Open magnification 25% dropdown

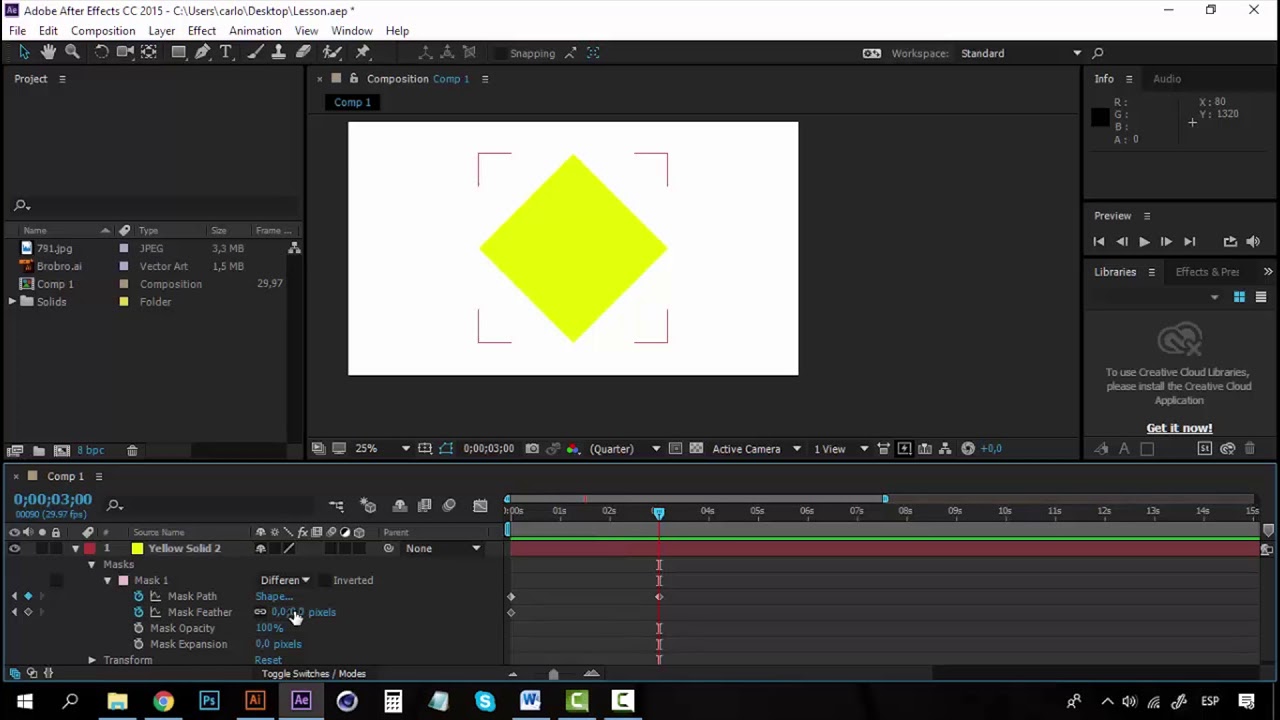[381, 449]
